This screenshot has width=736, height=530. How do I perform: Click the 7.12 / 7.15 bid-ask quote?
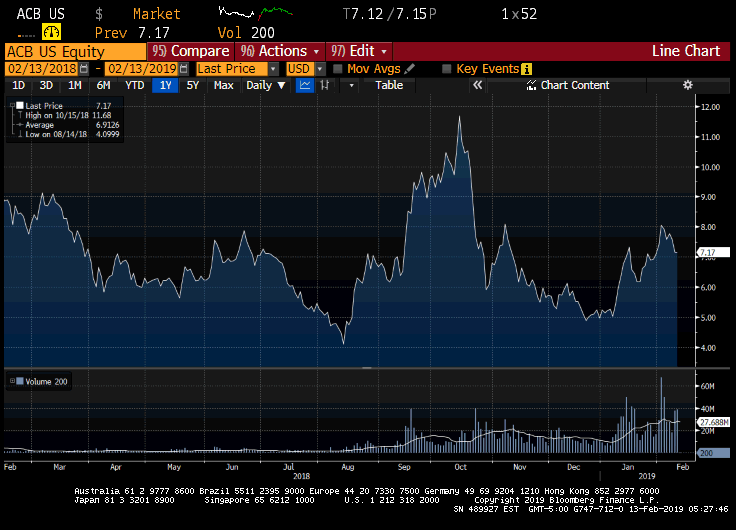[x=390, y=14]
